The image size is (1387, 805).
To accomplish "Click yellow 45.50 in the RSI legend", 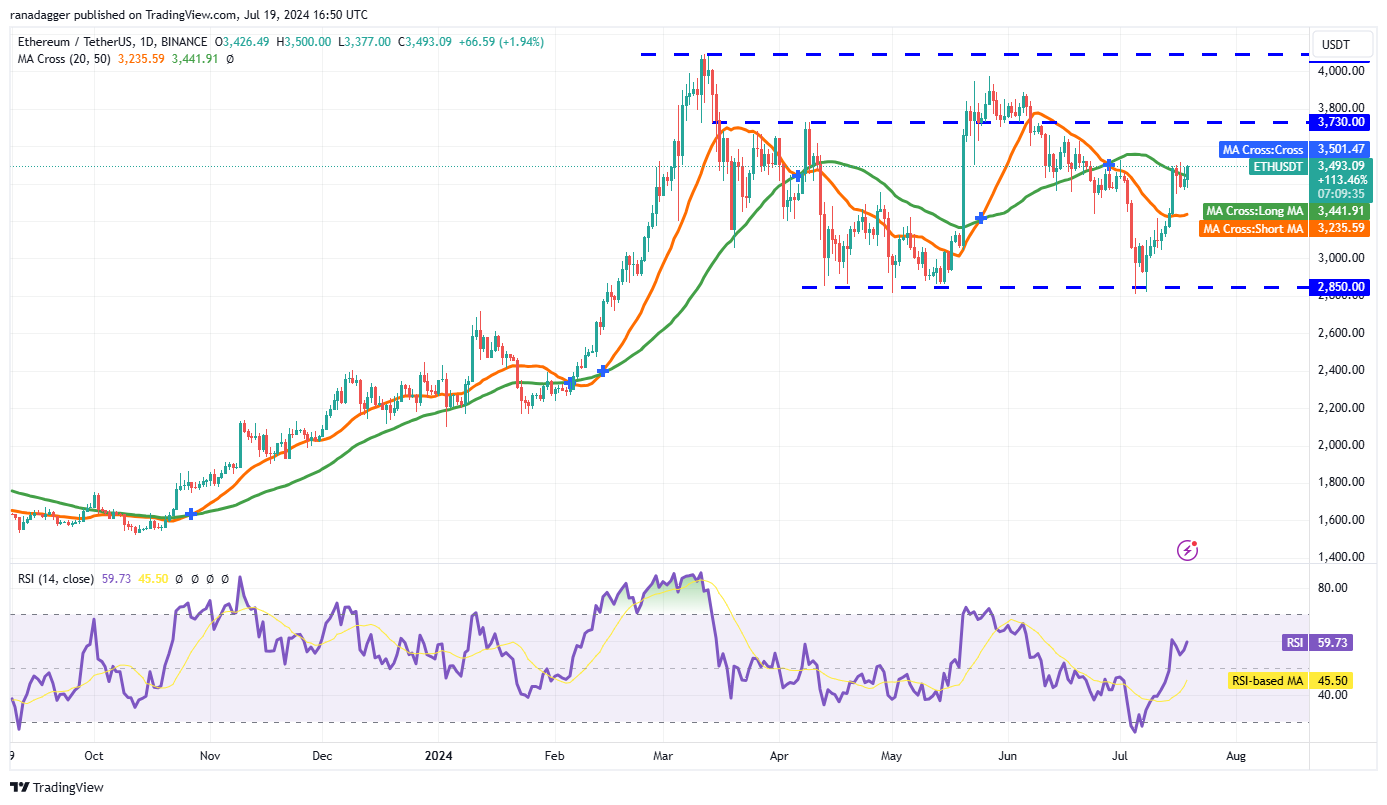I will point(151,578).
